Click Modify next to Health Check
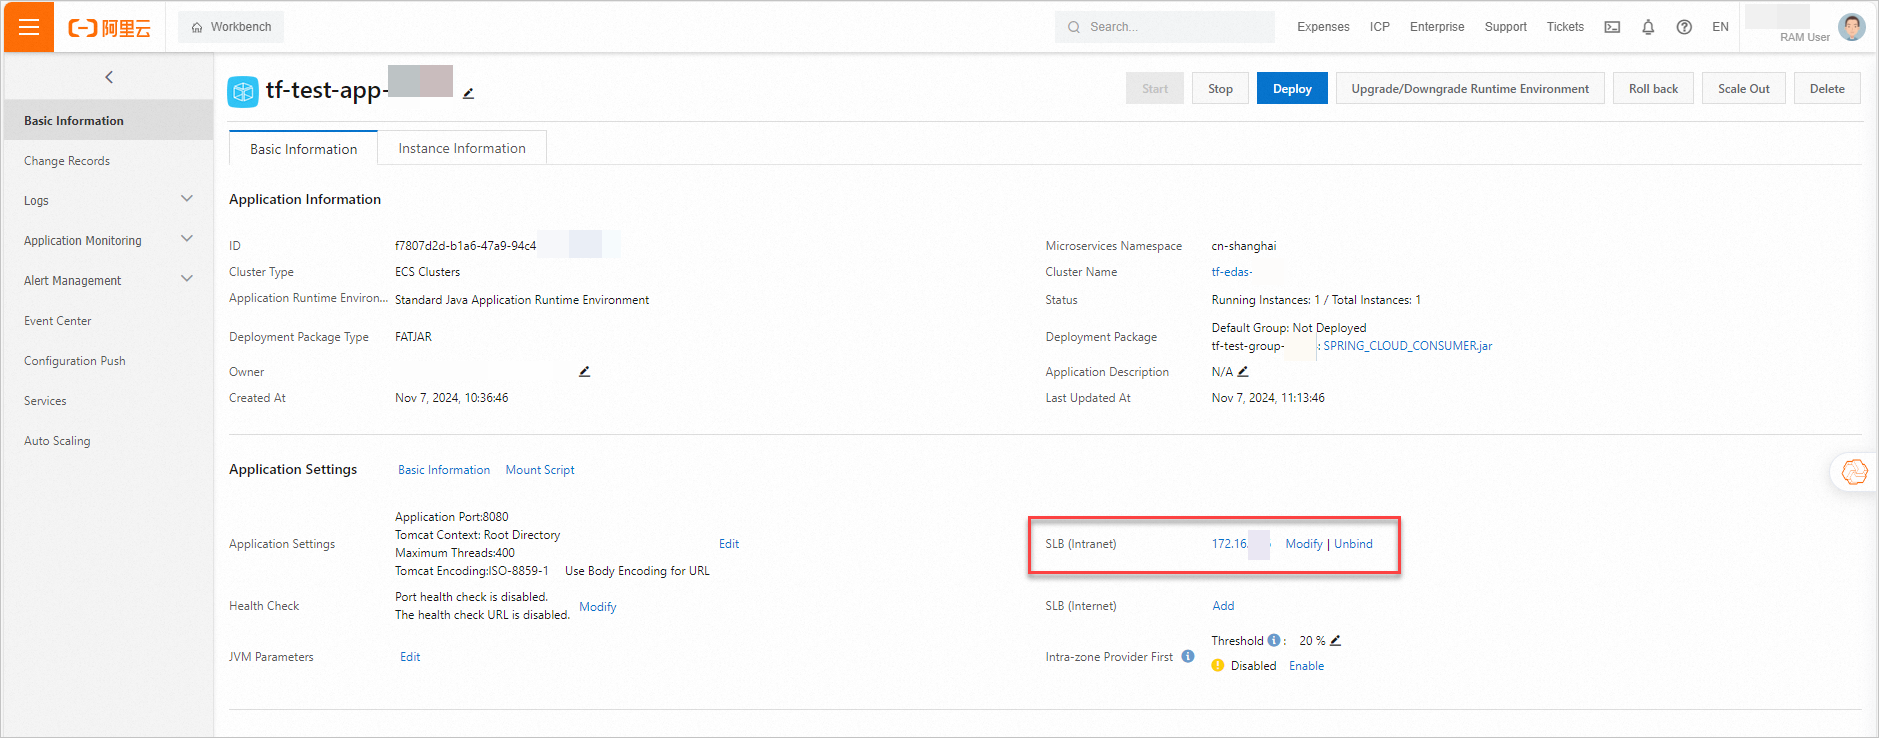The height and width of the screenshot is (738, 1879). pyautogui.click(x=598, y=607)
